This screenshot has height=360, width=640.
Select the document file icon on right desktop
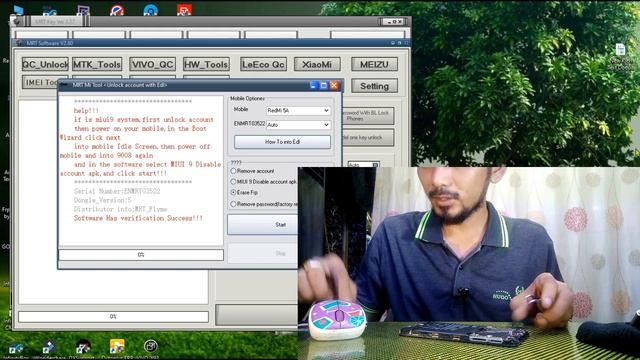[x=620, y=50]
